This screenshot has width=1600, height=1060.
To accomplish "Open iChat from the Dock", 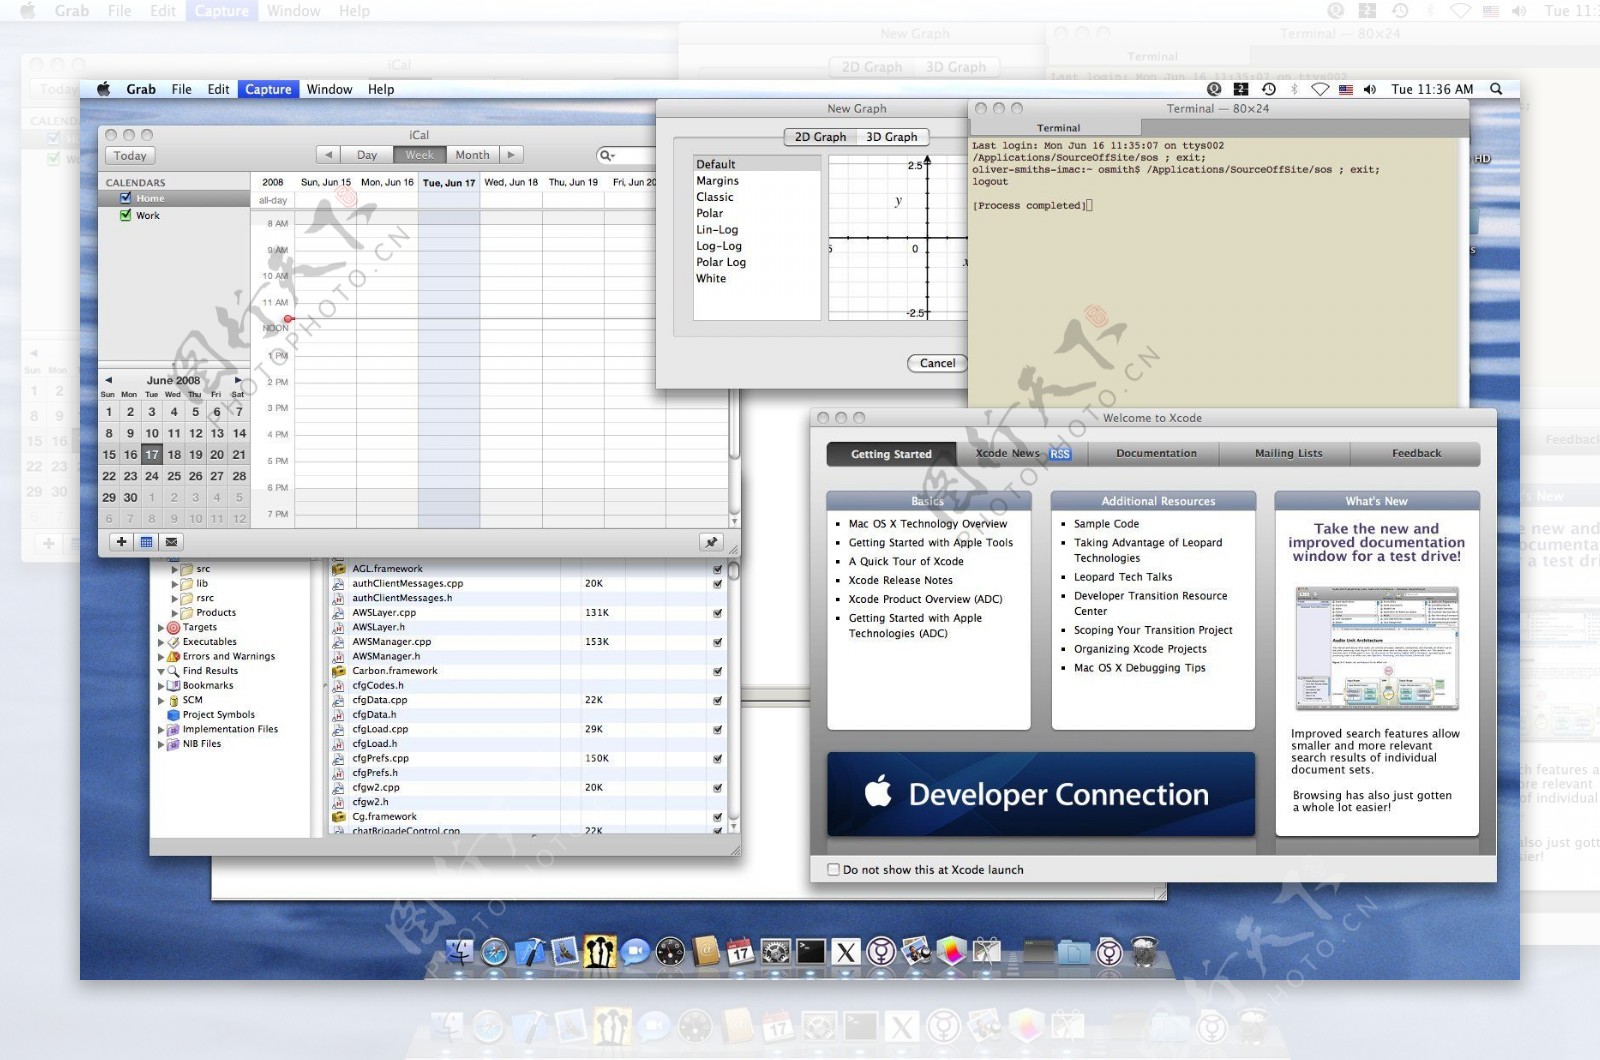I will coord(634,951).
